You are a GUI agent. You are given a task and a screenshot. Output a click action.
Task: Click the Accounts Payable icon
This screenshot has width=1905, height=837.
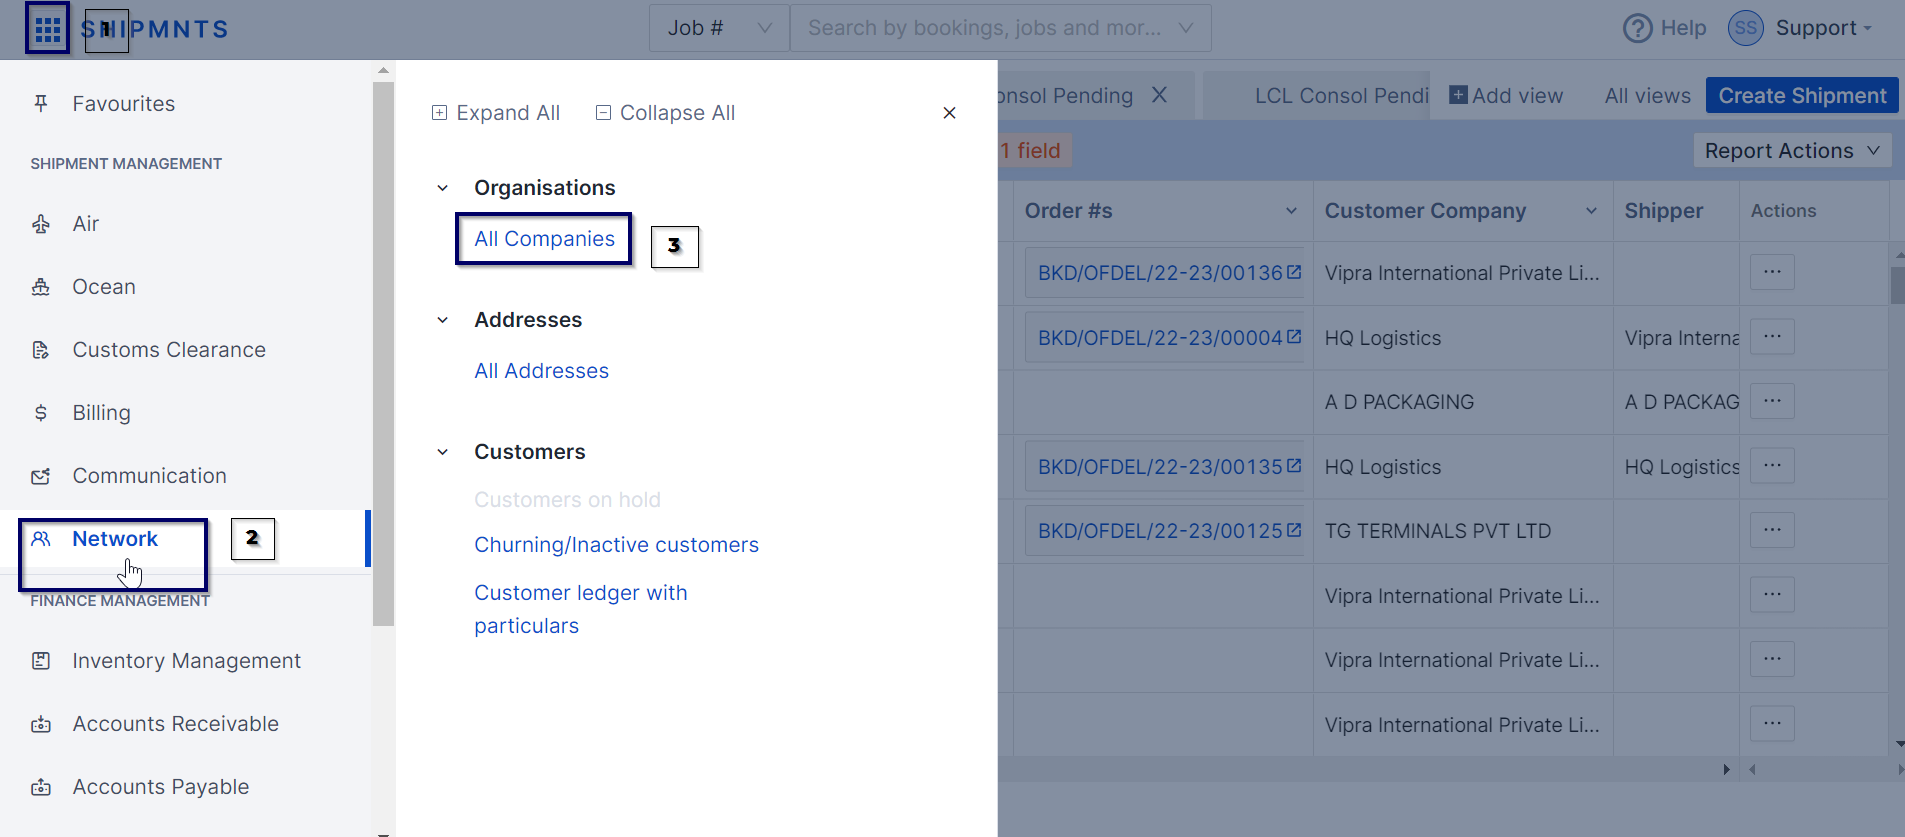pyautogui.click(x=41, y=787)
